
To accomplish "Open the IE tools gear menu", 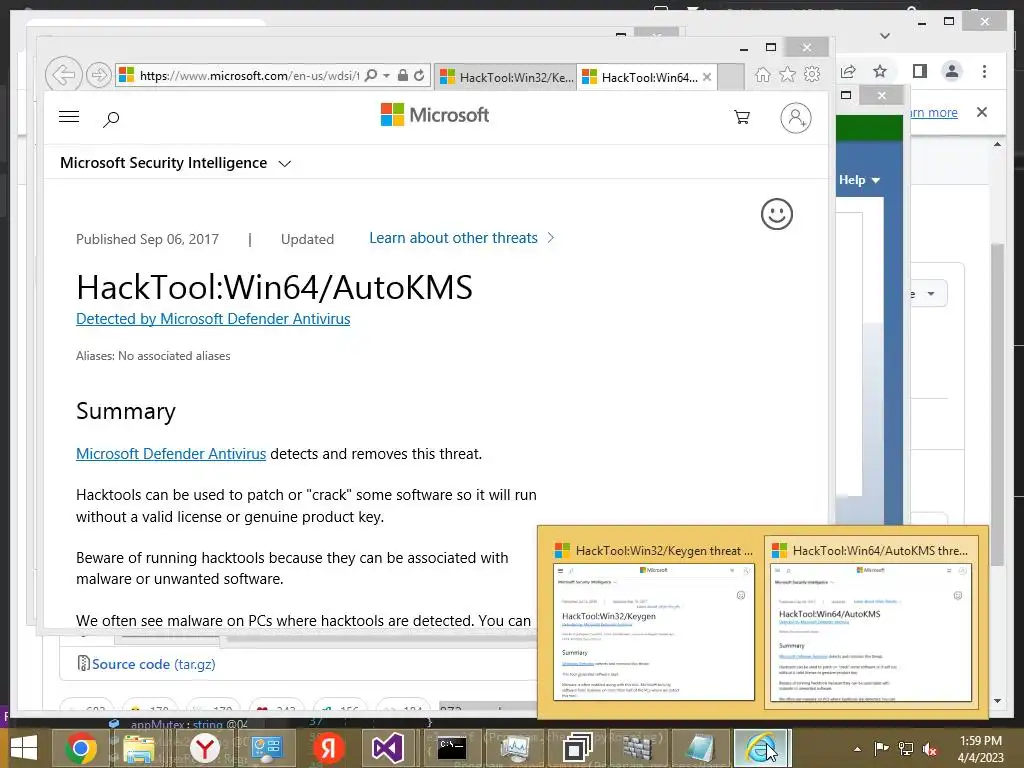I will click(x=812, y=74).
